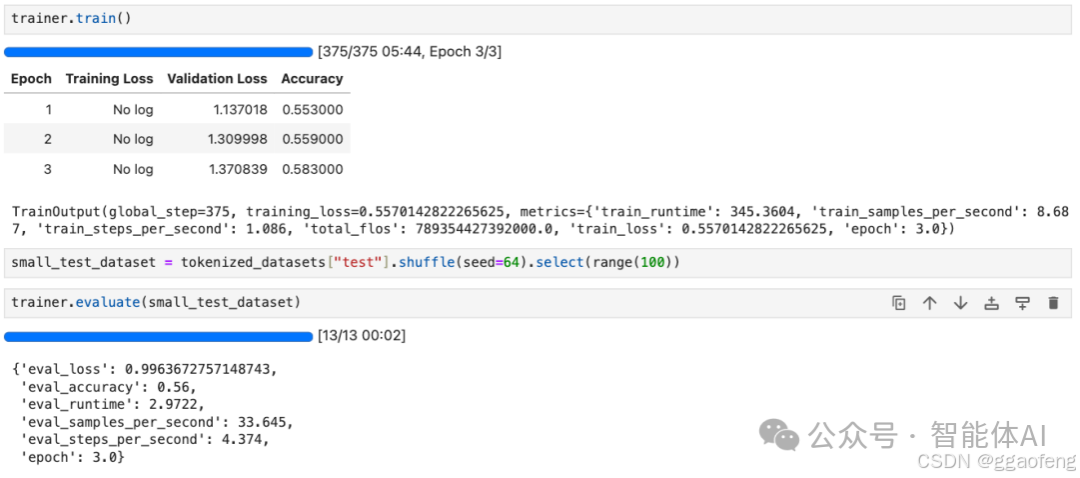This screenshot has height=478, width=1080.
Task: Click the 'eval_samples_per_second': 33.645 line
Action: 157,422
